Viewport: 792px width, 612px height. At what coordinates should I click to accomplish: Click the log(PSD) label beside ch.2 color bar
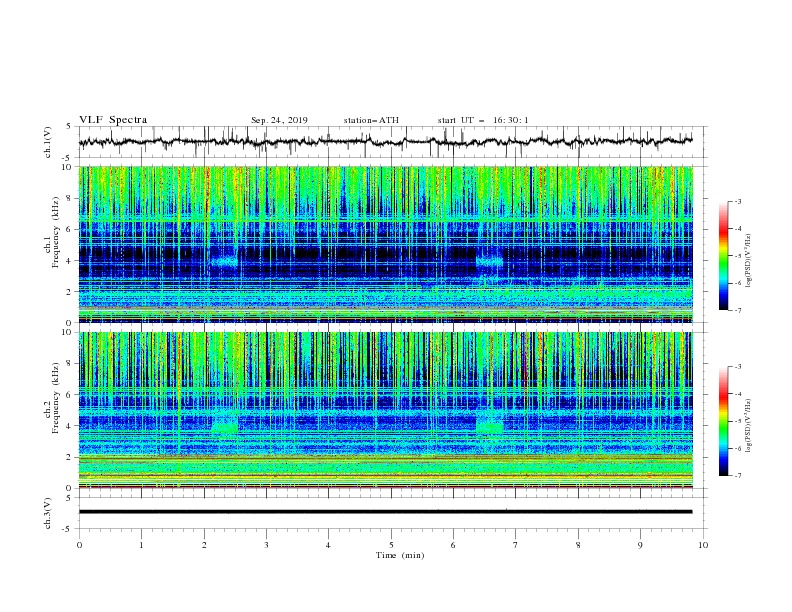(749, 425)
